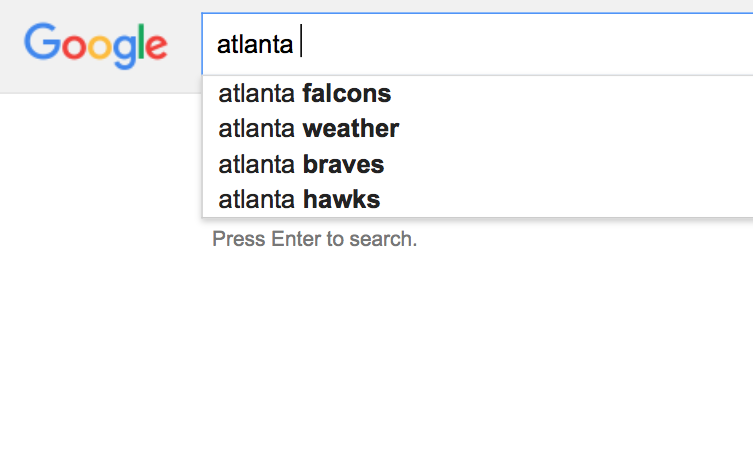Click the typed word 'atlanta' in search box
Screen dimensions: 753x460
255,45
